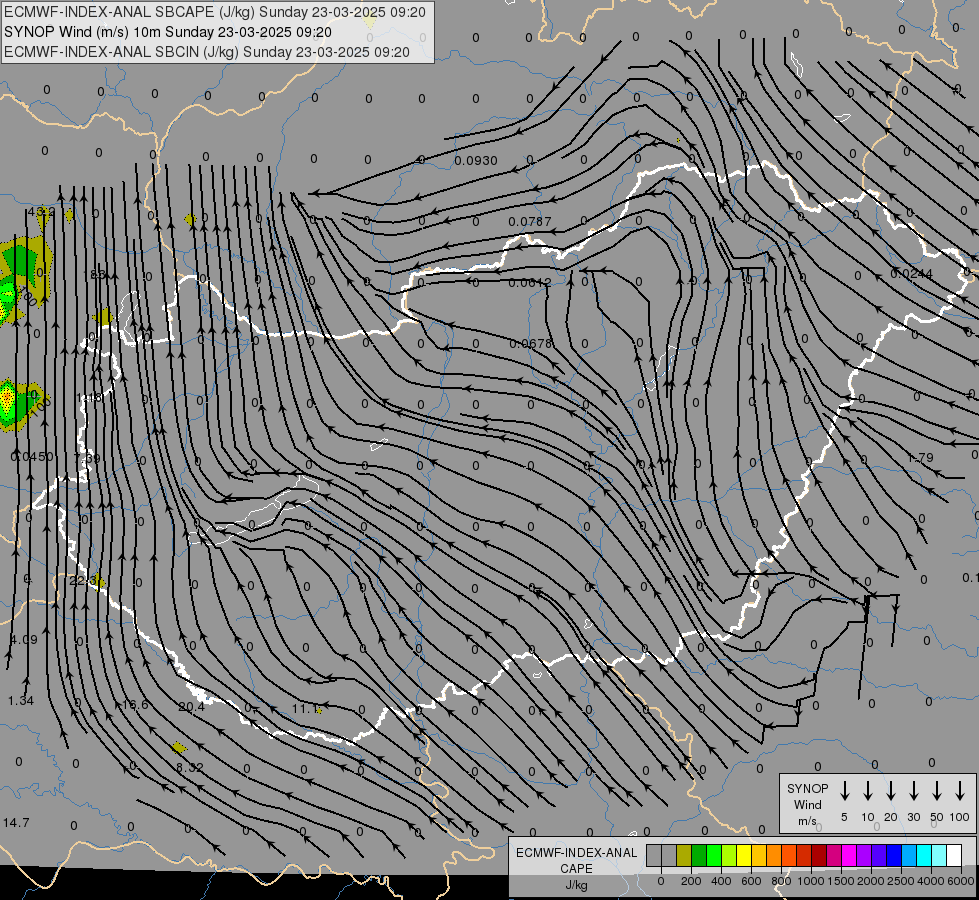Select the sky blue CAPE legend swatch
Viewport: 979px width, 900px height.
(x=910, y=855)
